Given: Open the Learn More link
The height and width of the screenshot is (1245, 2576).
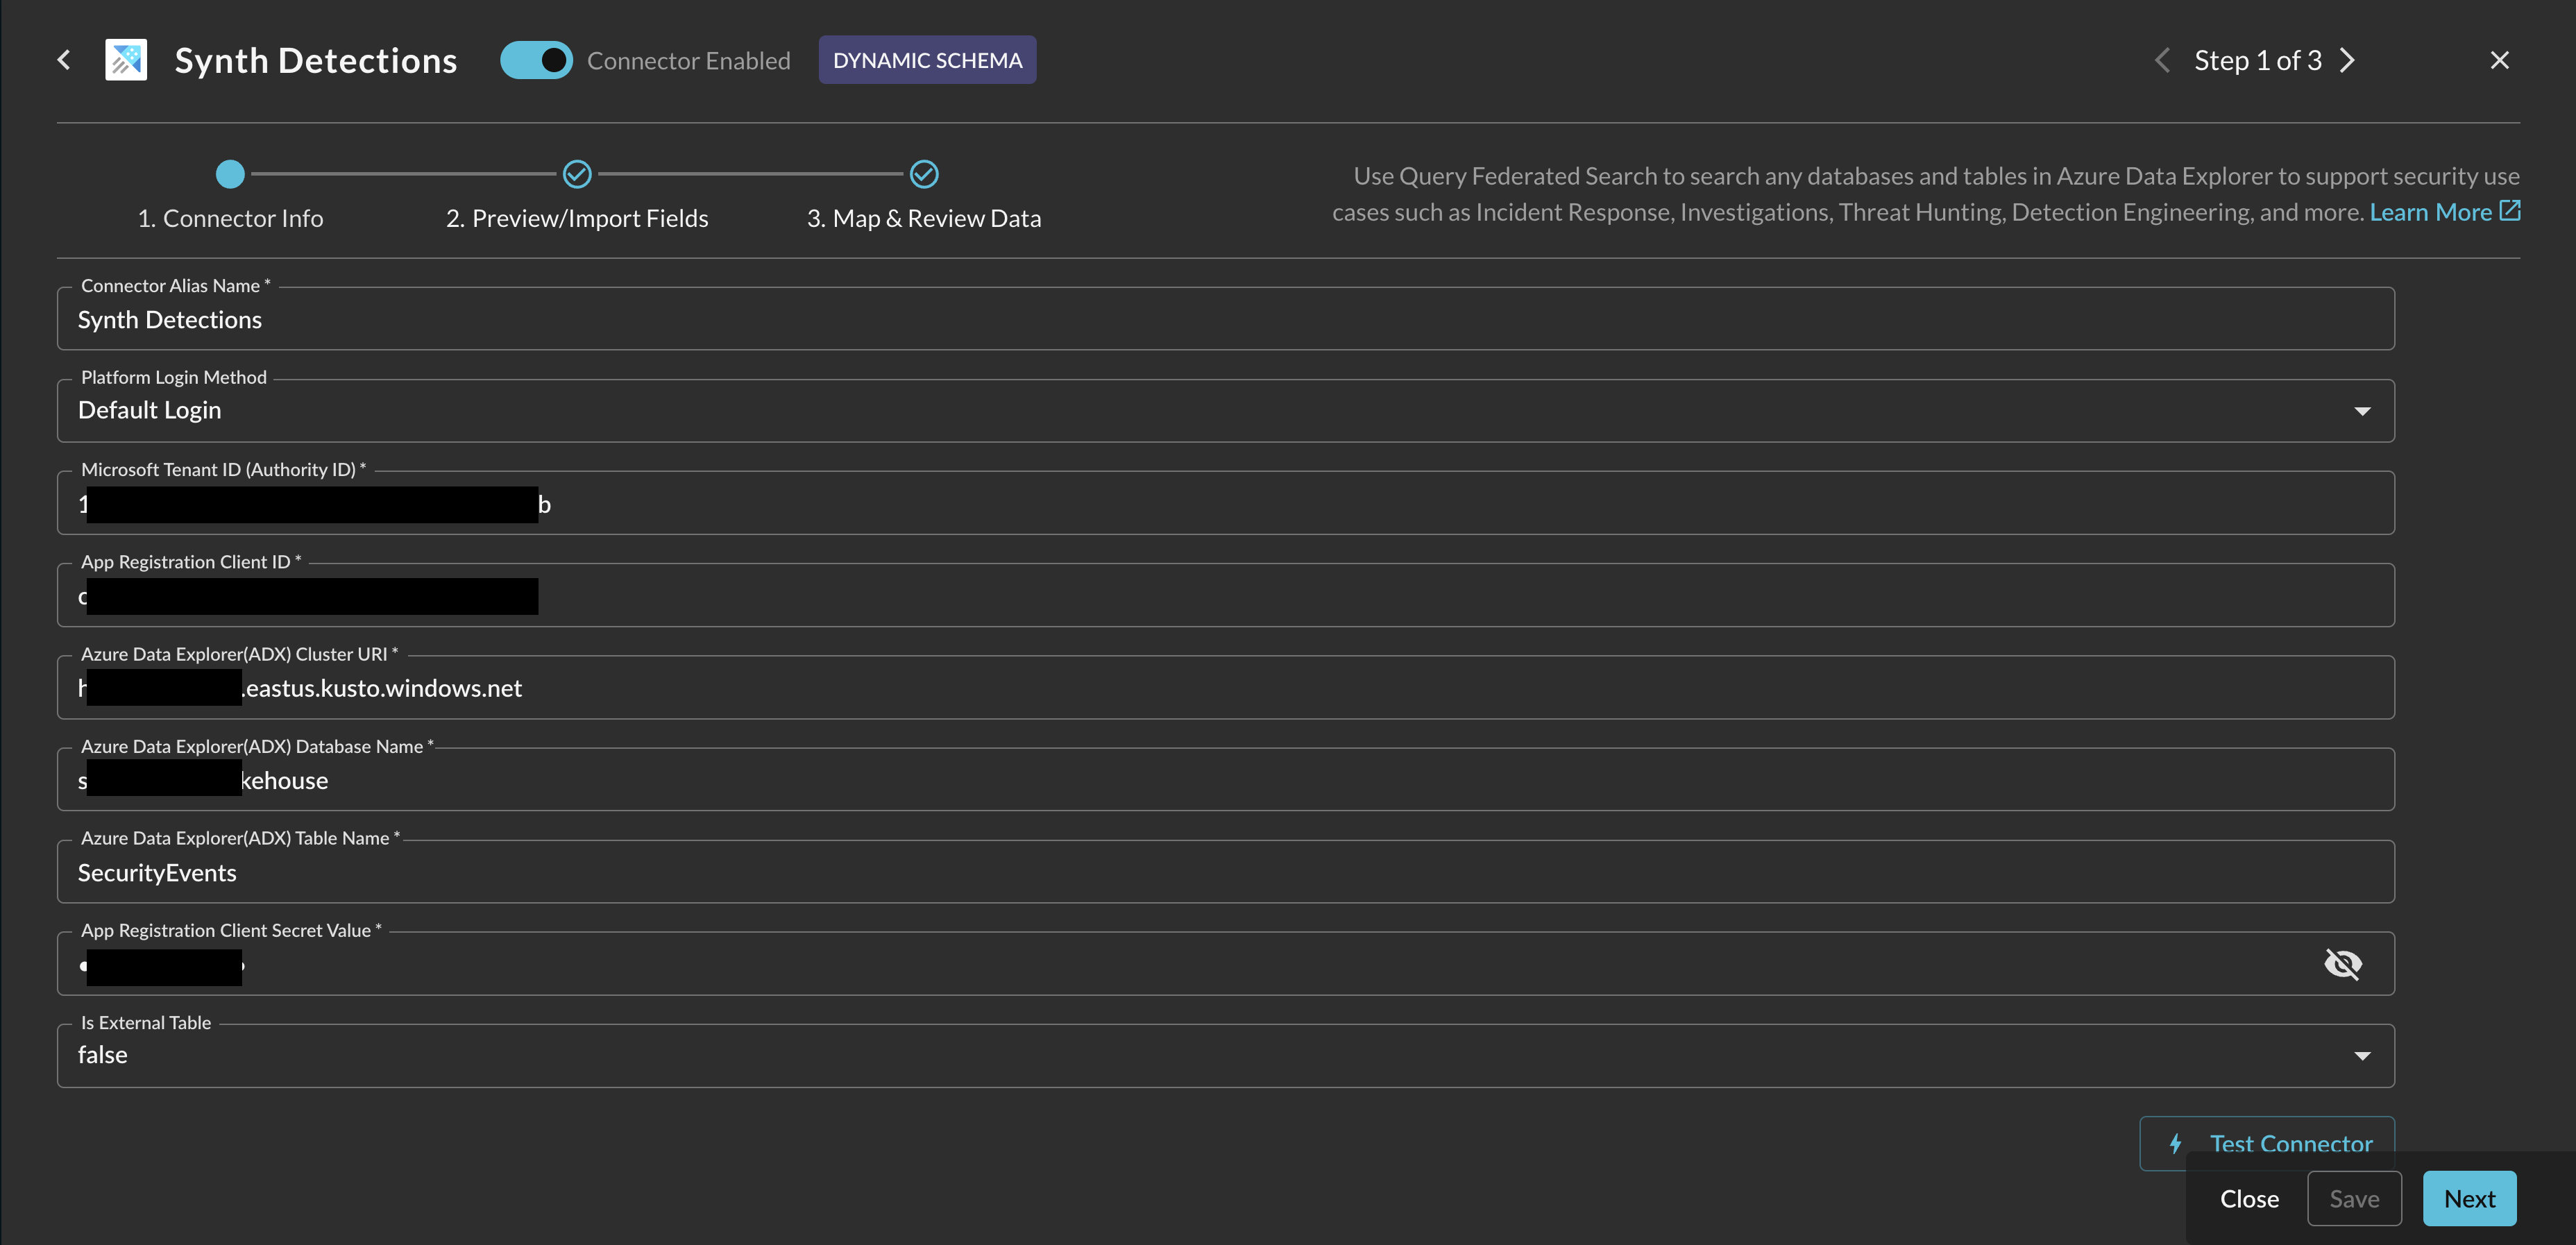Looking at the screenshot, I should pos(2430,212).
